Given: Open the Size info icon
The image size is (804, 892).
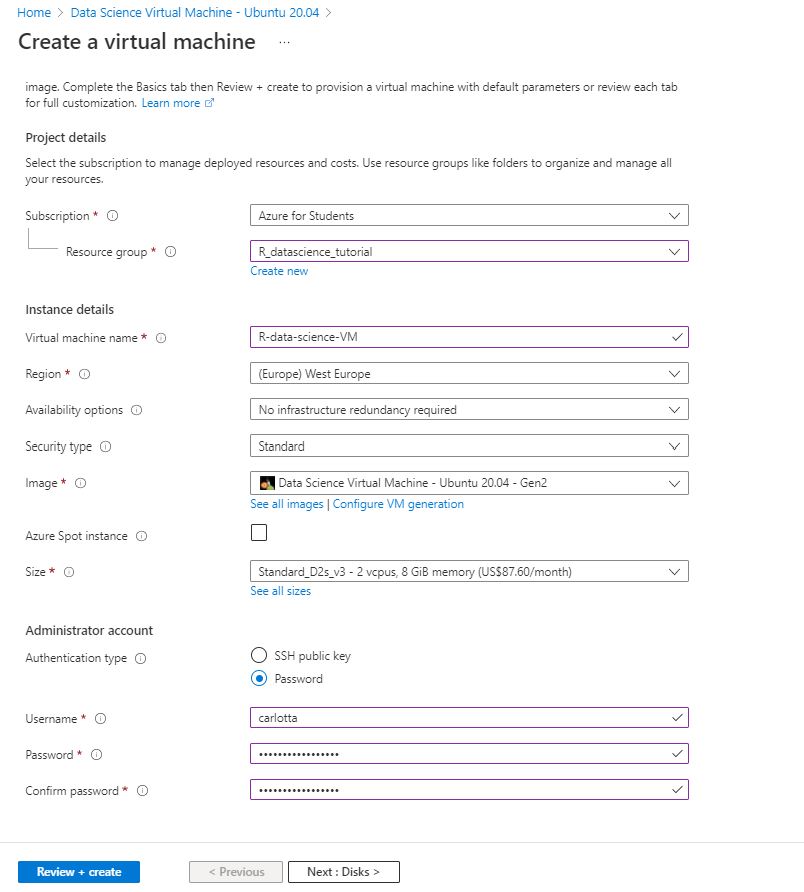Looking at the screenshot, I should [69, 572].
